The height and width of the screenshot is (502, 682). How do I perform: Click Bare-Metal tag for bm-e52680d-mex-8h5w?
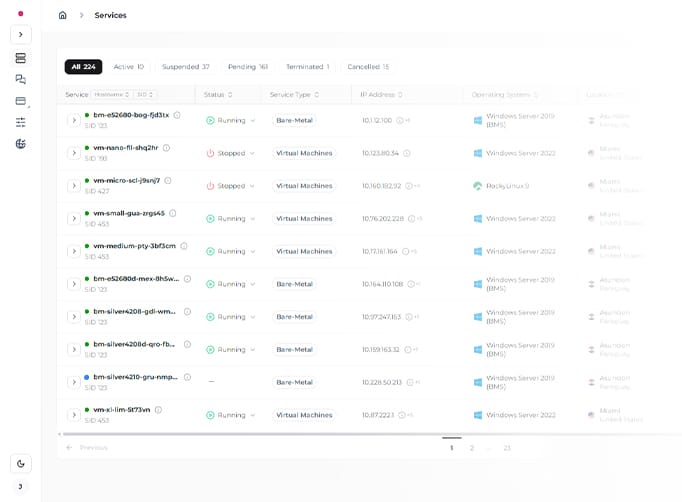tap(294, 284)
